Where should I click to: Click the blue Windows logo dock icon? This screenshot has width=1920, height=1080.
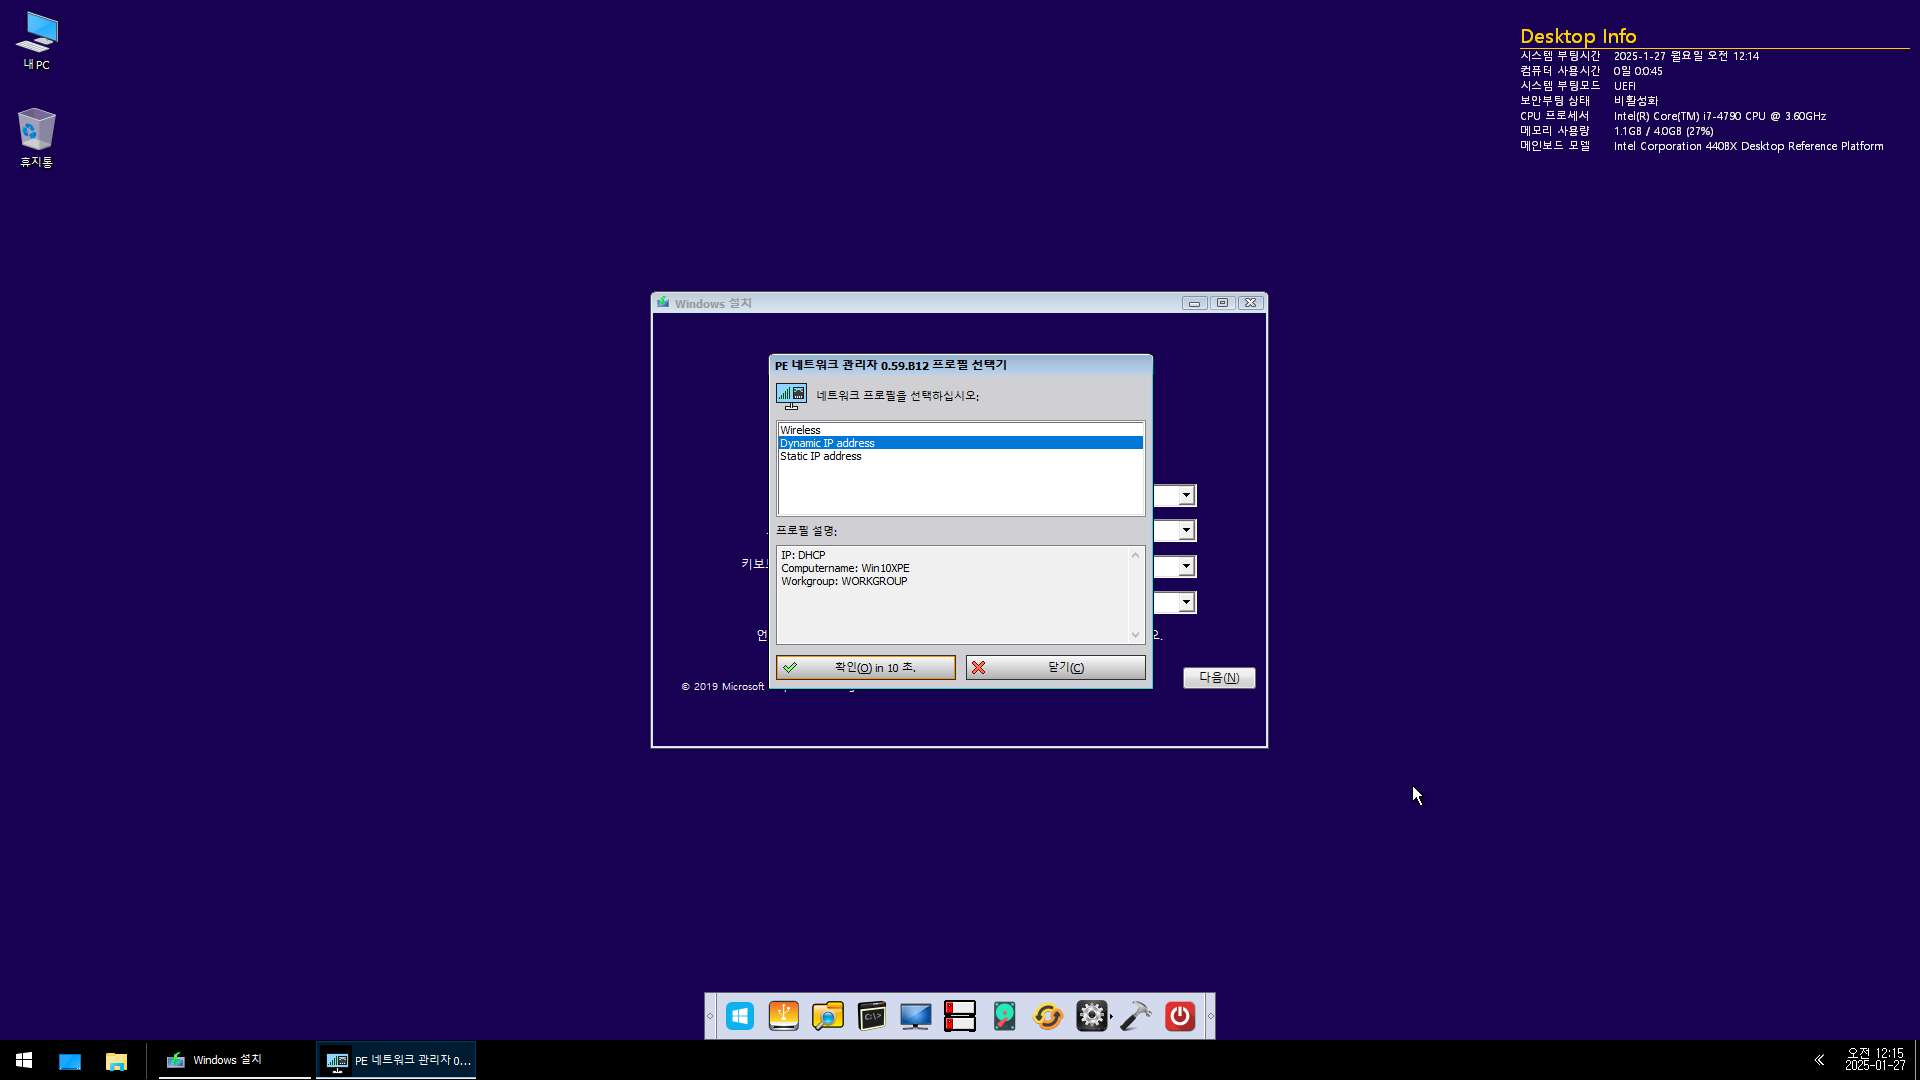point(740,1016)
